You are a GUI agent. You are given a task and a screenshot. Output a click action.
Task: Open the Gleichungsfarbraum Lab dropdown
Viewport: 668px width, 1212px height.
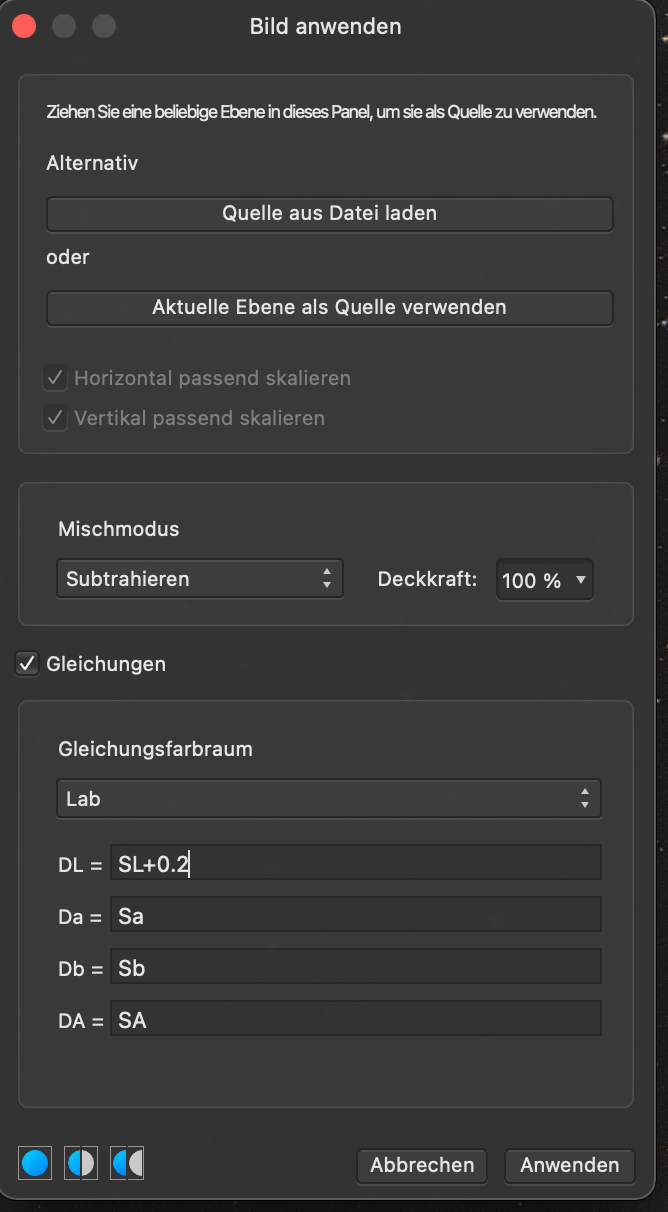point(328,798)
